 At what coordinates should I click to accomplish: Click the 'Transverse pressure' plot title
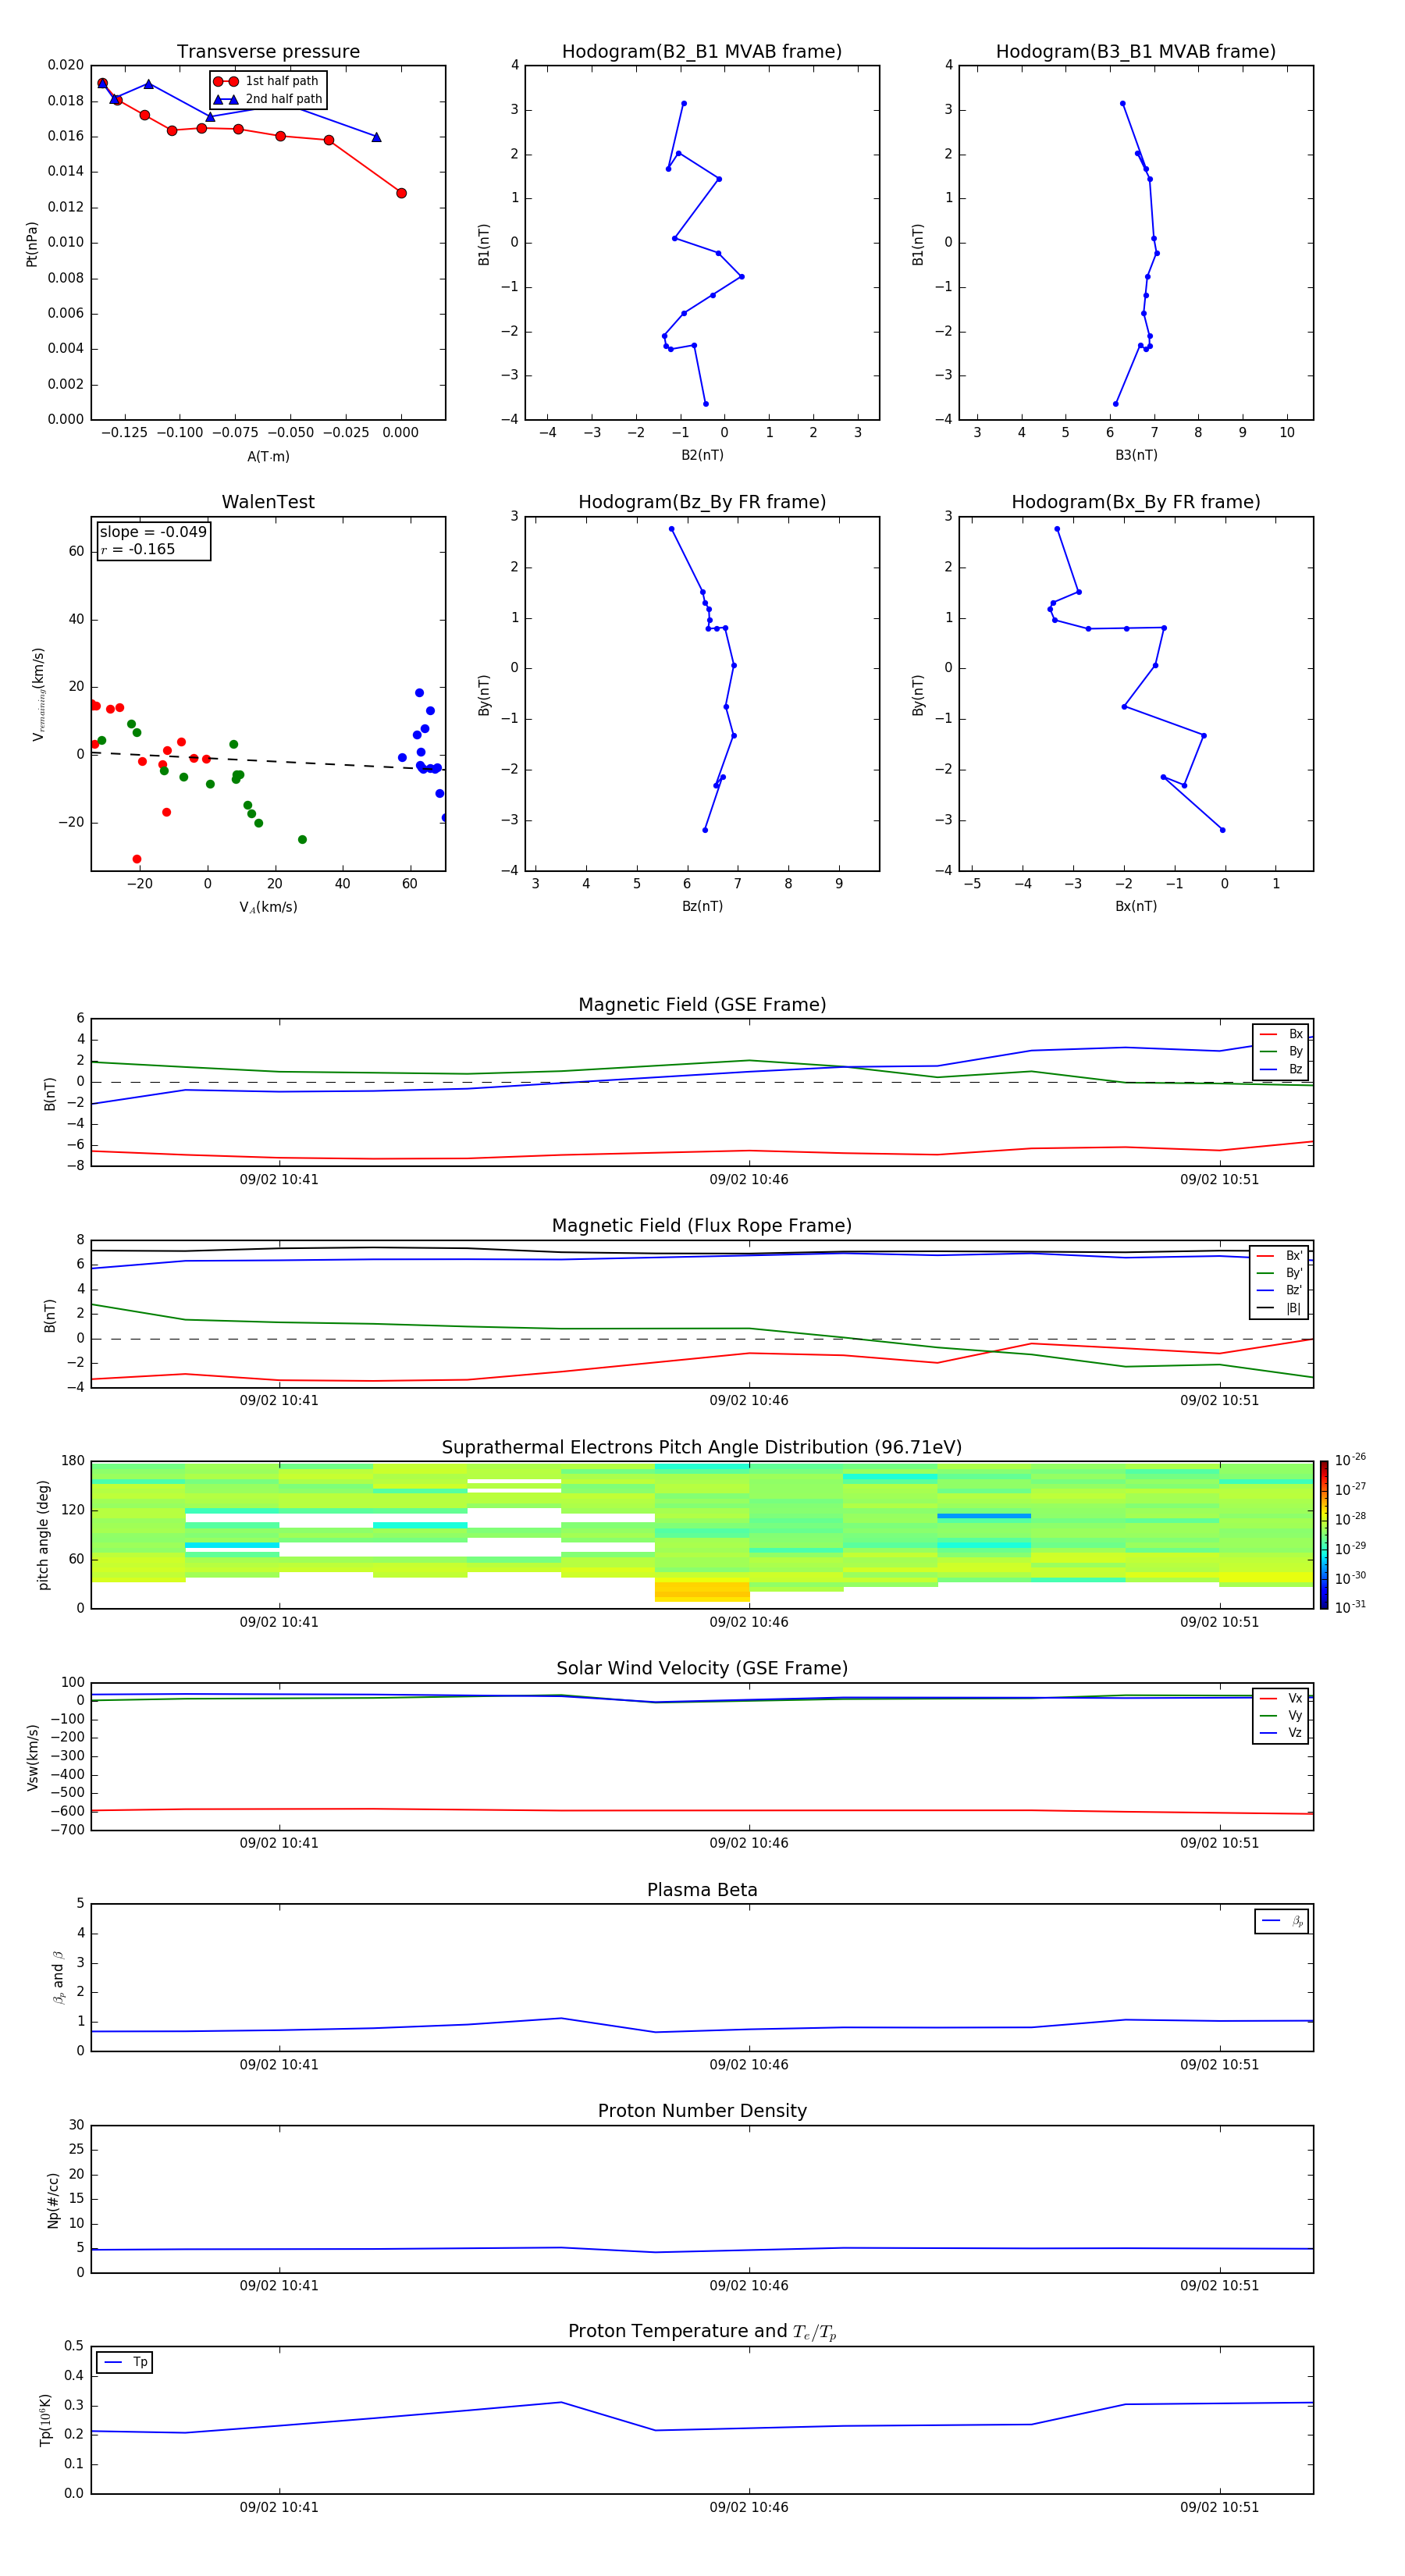[268, 52]
